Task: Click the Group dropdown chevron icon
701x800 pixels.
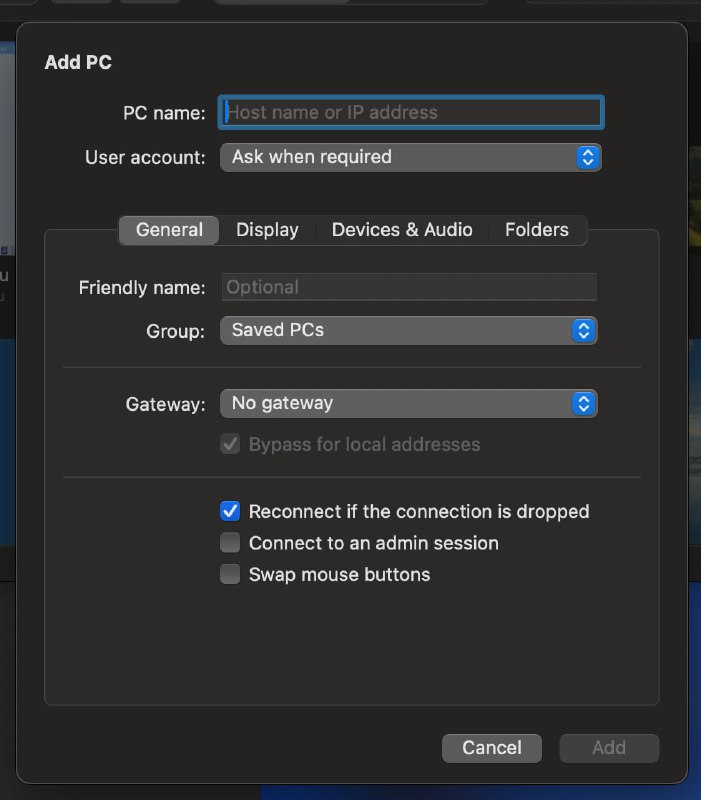Action: pos(583,330)
